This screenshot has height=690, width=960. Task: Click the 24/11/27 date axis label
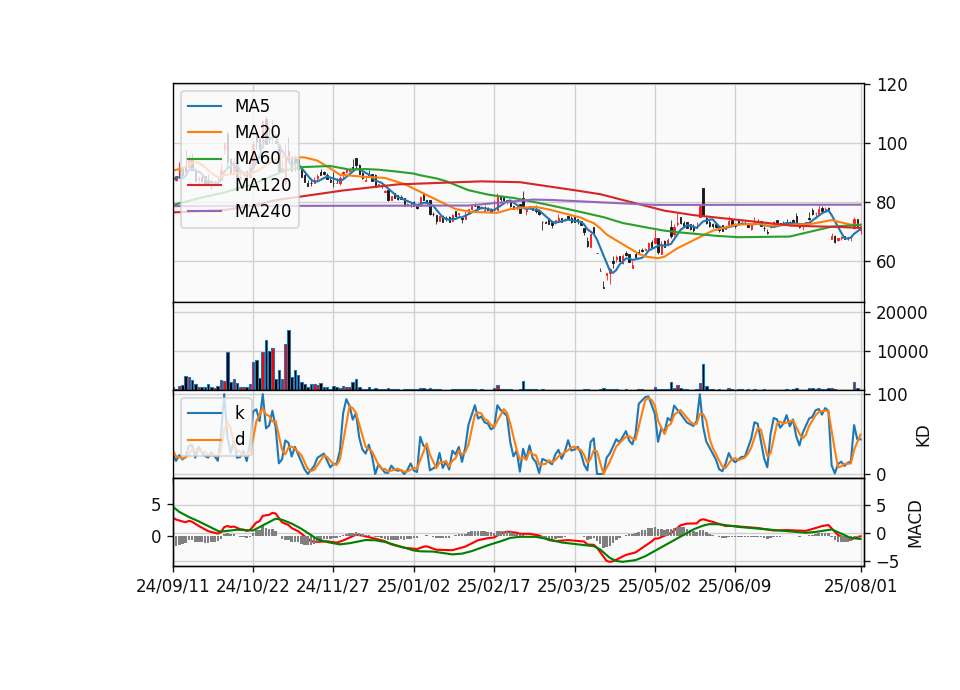(x=333, y=586)
